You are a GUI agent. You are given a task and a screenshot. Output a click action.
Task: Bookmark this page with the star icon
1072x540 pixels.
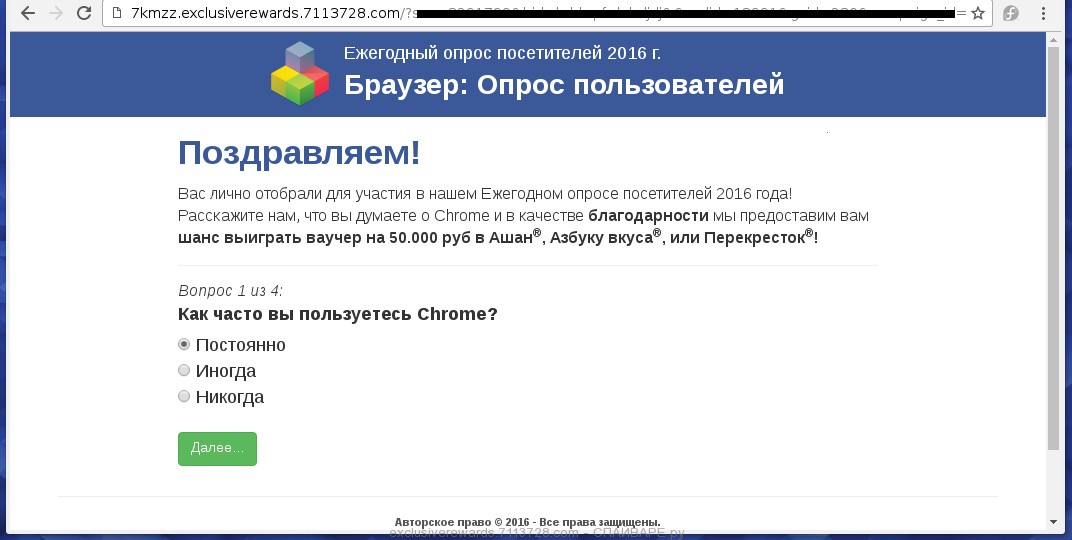click(977, 14)
